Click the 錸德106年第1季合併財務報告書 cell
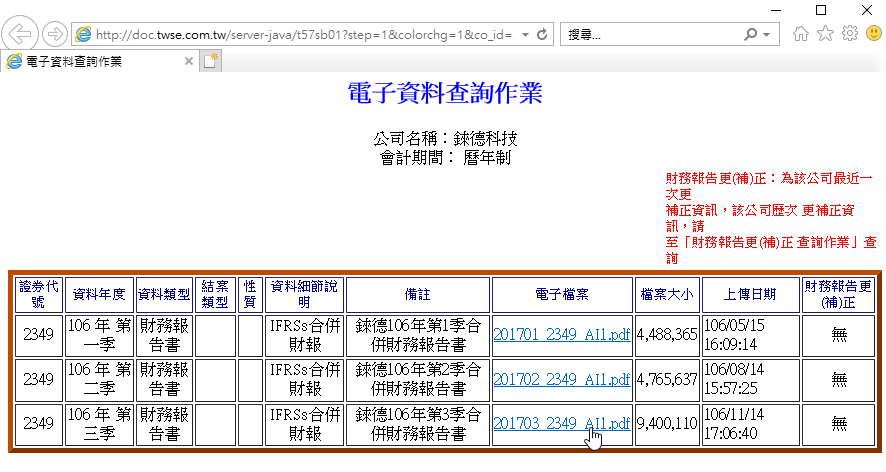The height and width of the screenshot is (472, 886). 418,335
